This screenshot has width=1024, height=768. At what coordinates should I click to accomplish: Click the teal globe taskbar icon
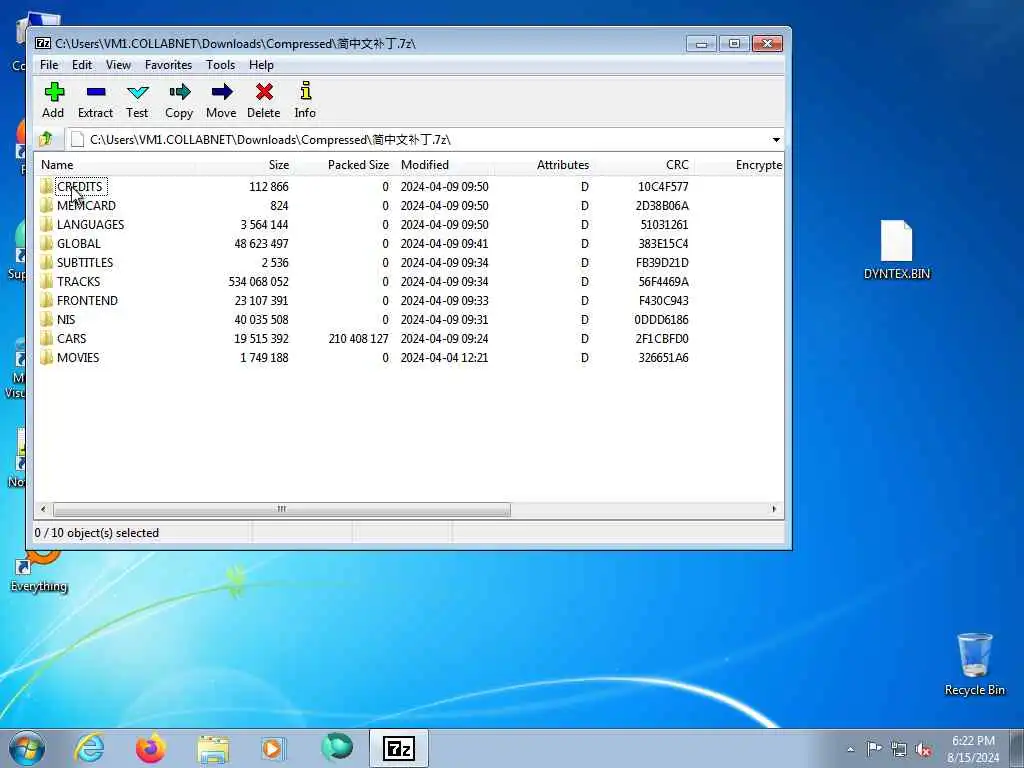[337, 747]
